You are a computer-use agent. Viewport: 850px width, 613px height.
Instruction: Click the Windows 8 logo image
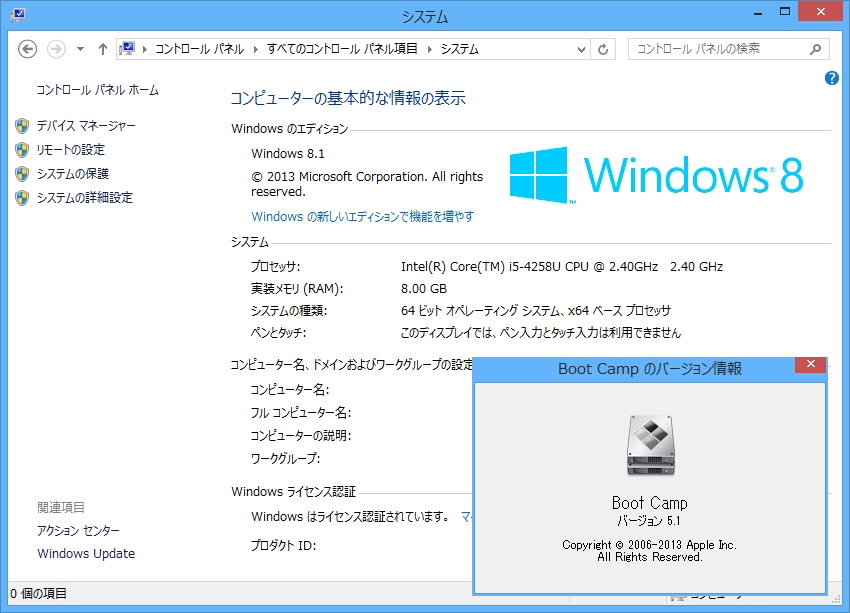[x=656, y=175]
